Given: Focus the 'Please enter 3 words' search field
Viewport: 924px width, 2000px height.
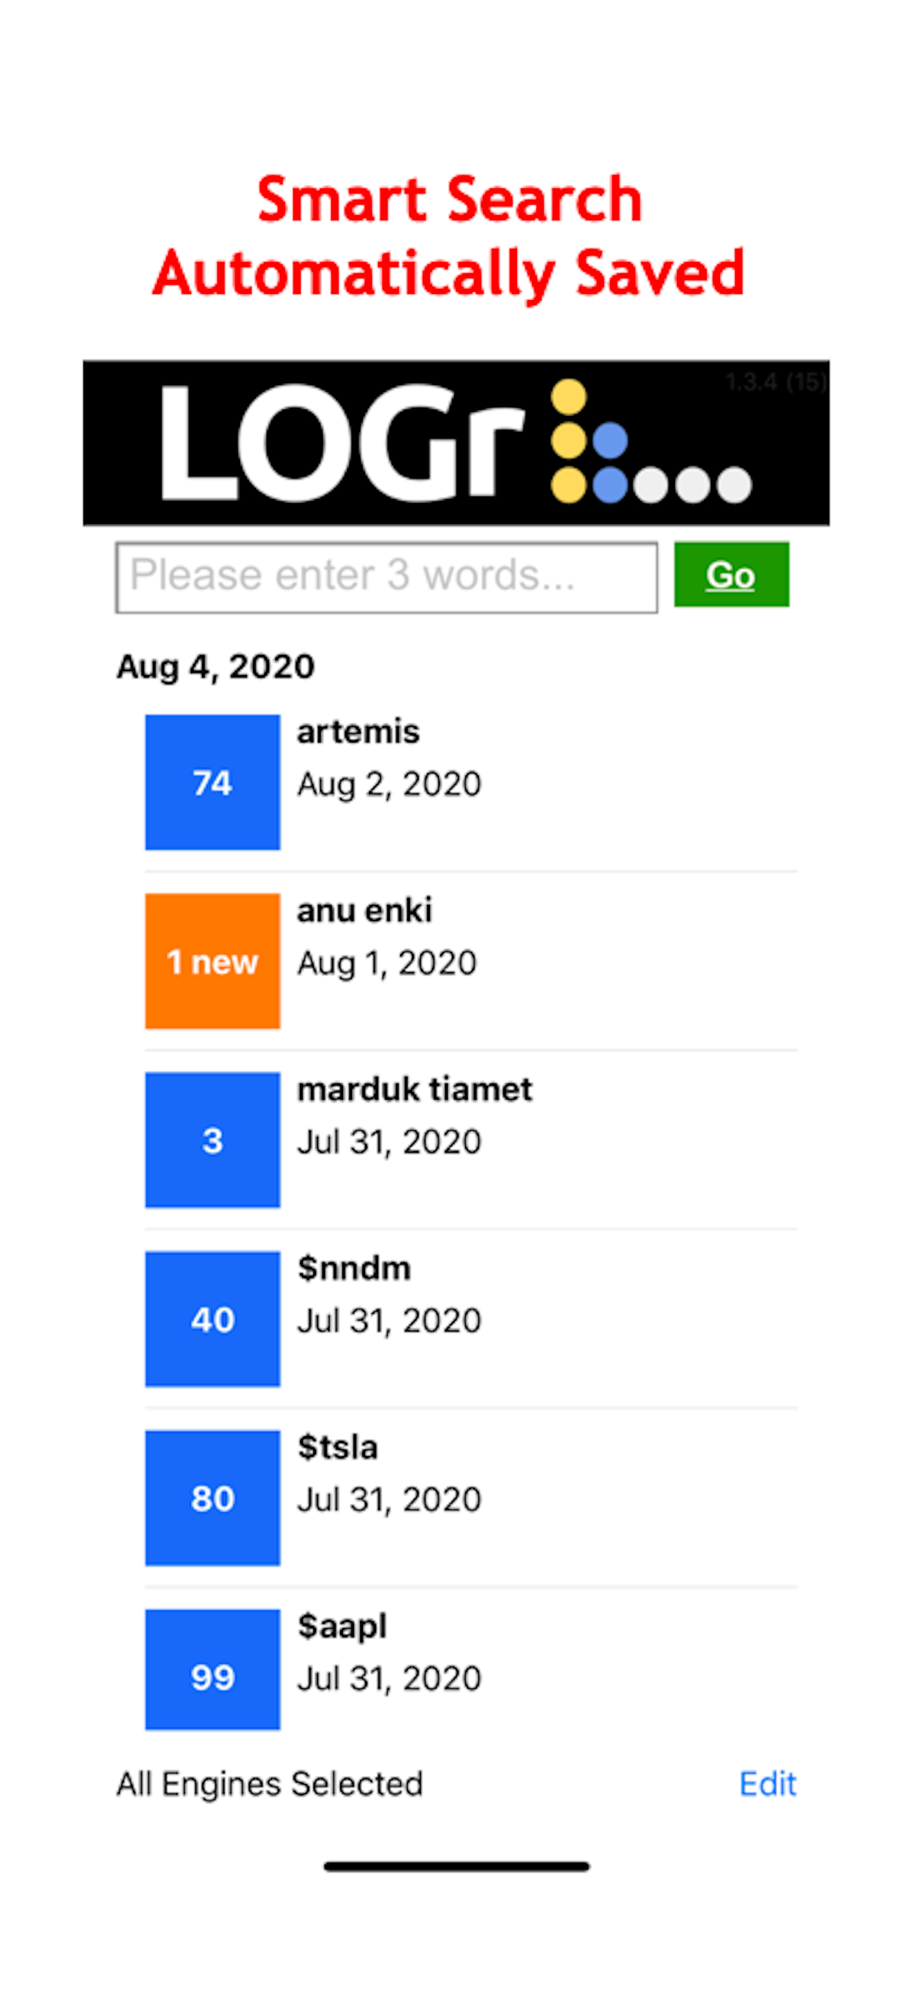Looking at the screenshot, I should pyautogui.click(x=386, y=577).
